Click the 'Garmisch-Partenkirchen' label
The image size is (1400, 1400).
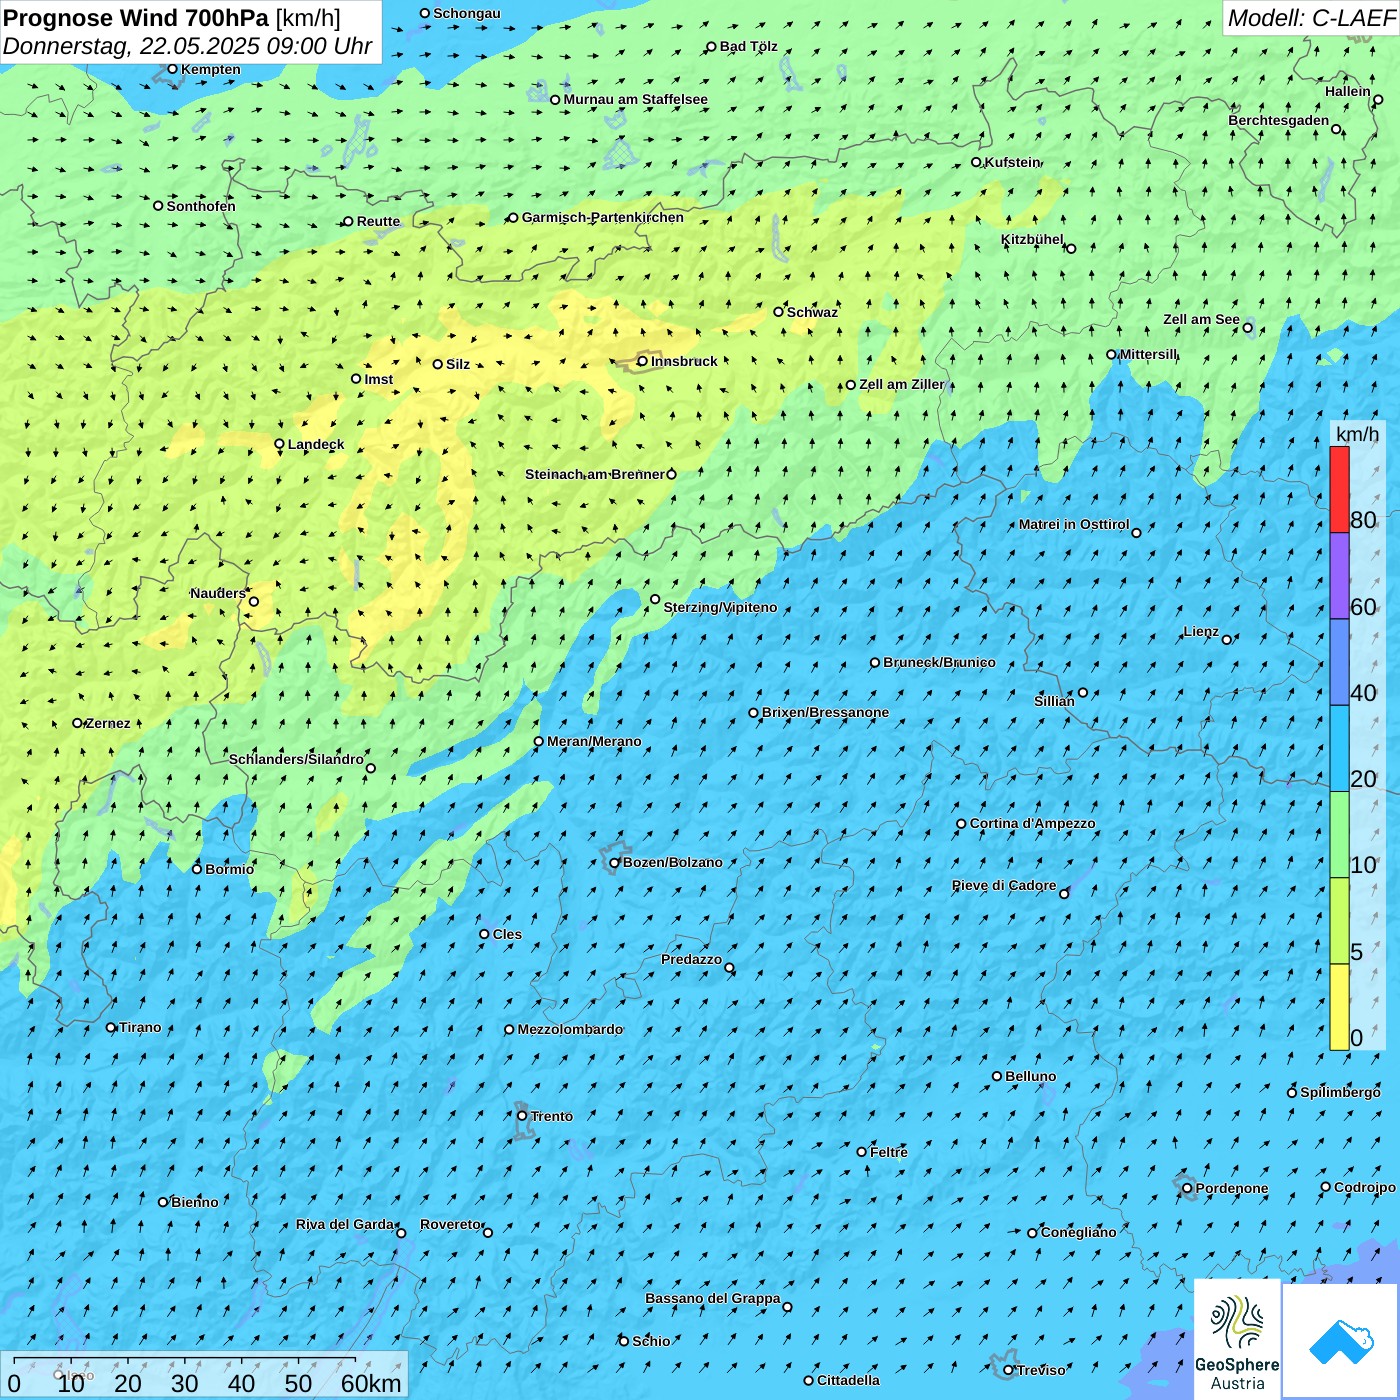tap(603, 217)
